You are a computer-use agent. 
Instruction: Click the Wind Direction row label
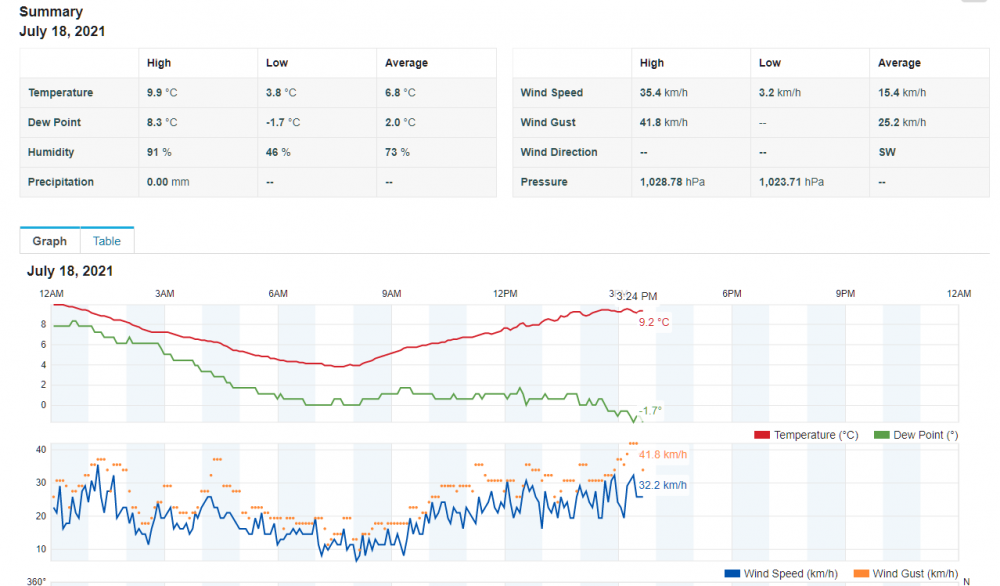(559, 153)
